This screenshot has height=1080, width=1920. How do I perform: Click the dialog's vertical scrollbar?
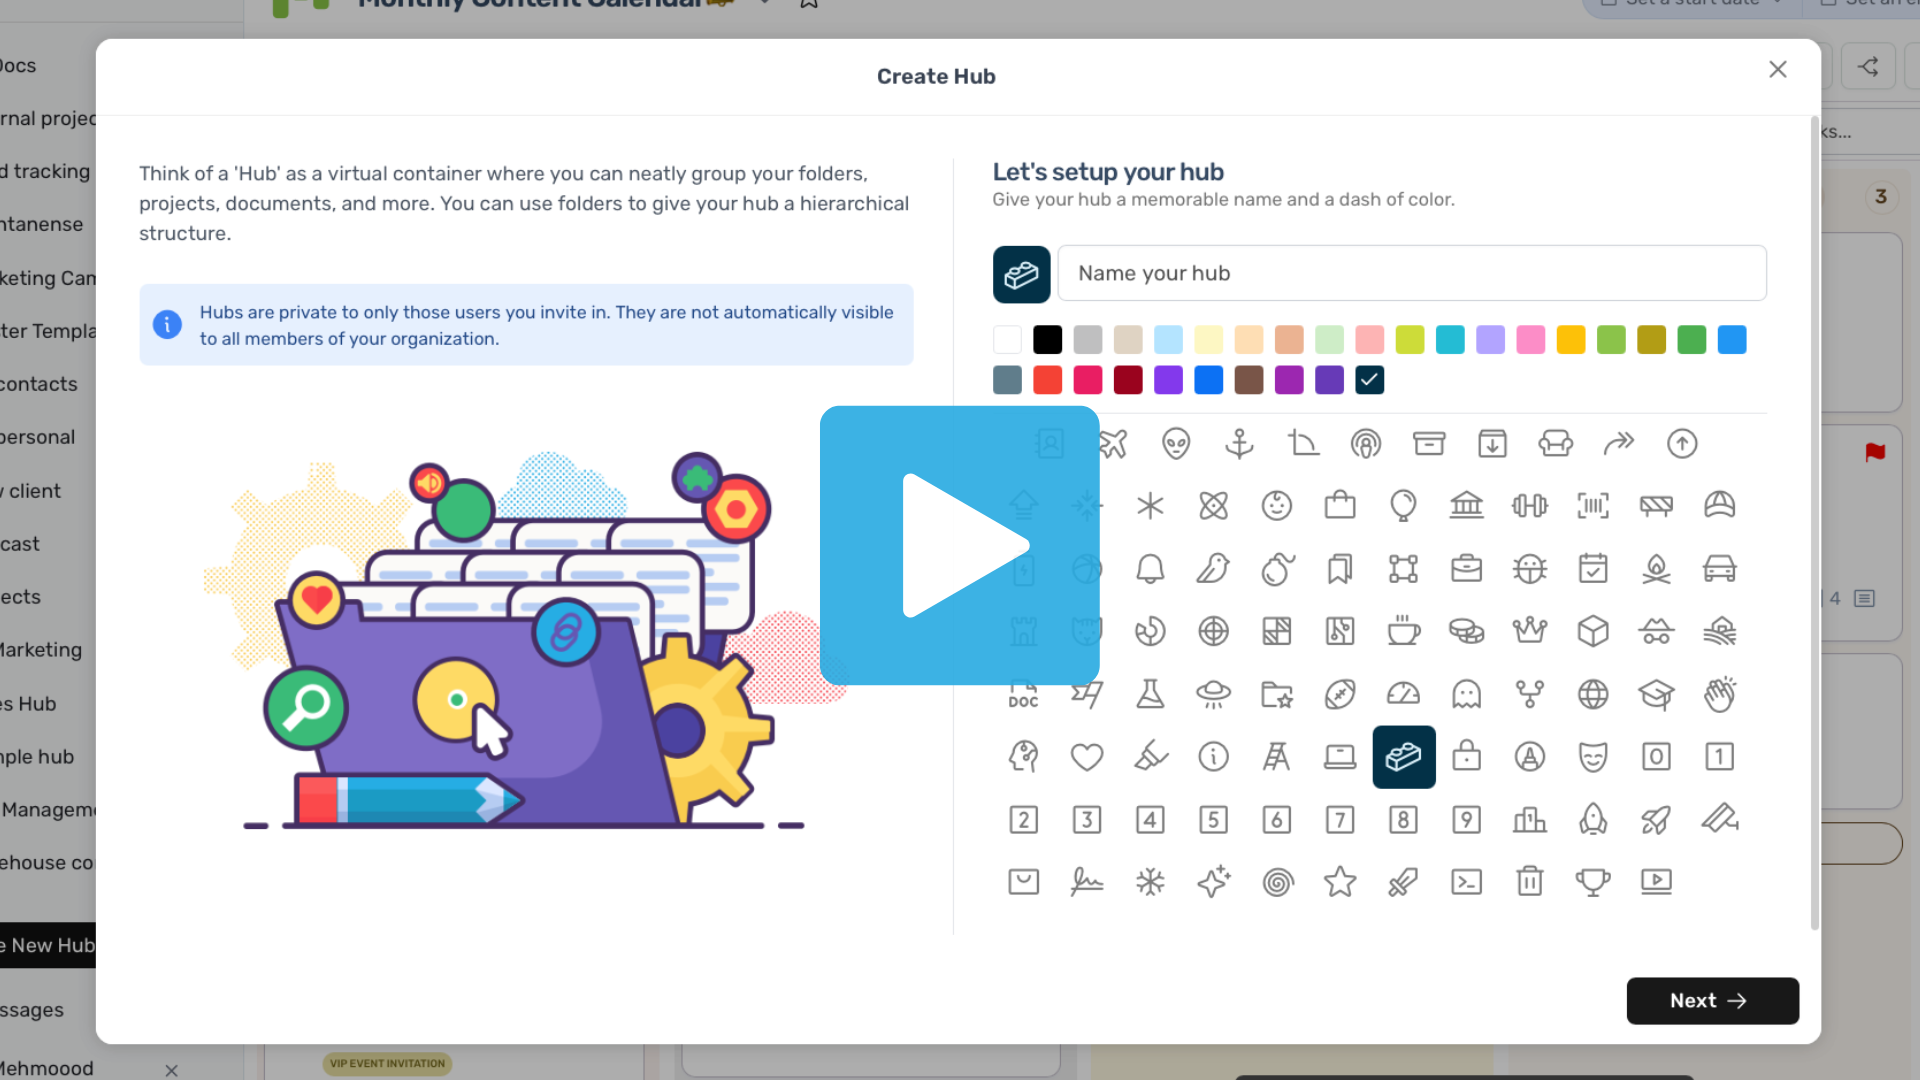[1814, 520]
